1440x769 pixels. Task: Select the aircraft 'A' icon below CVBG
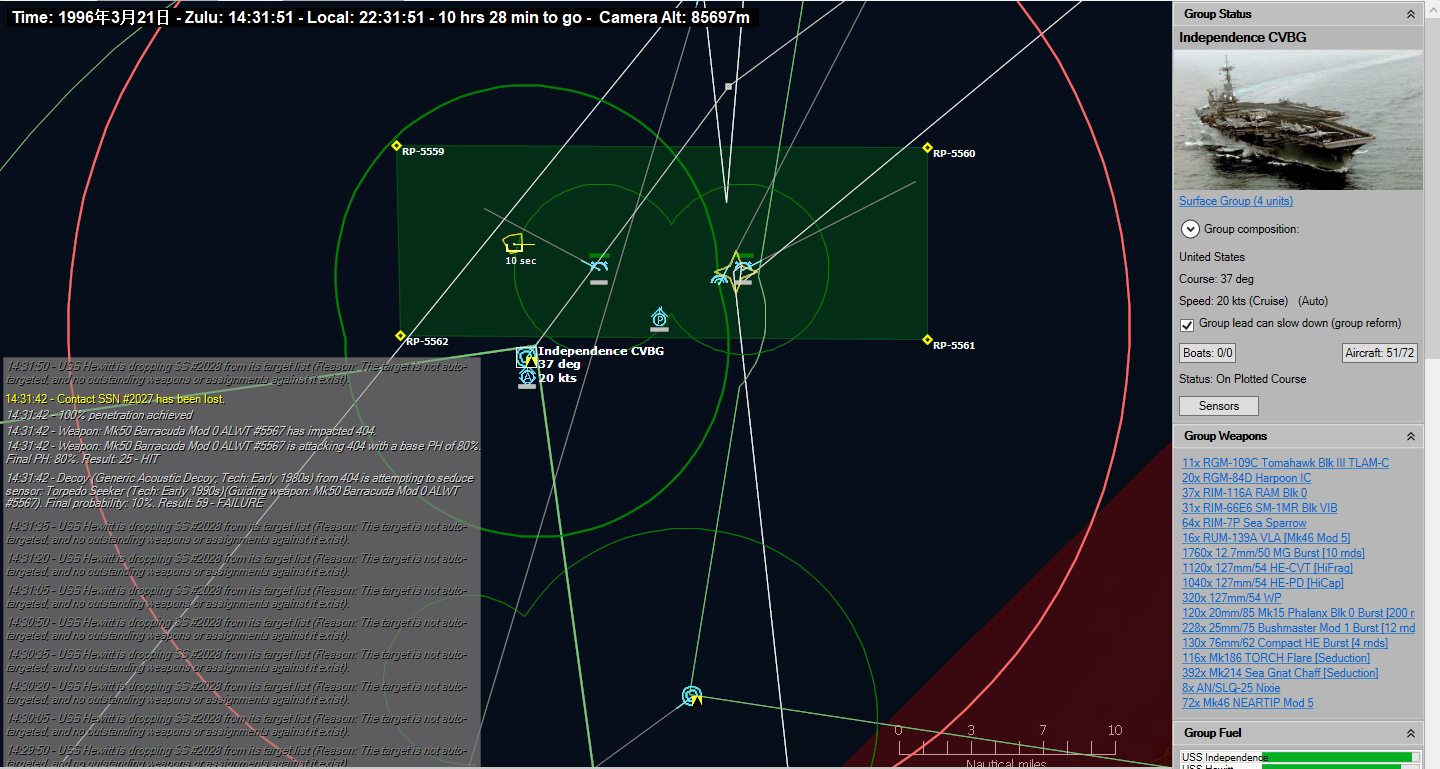[527, 377]
